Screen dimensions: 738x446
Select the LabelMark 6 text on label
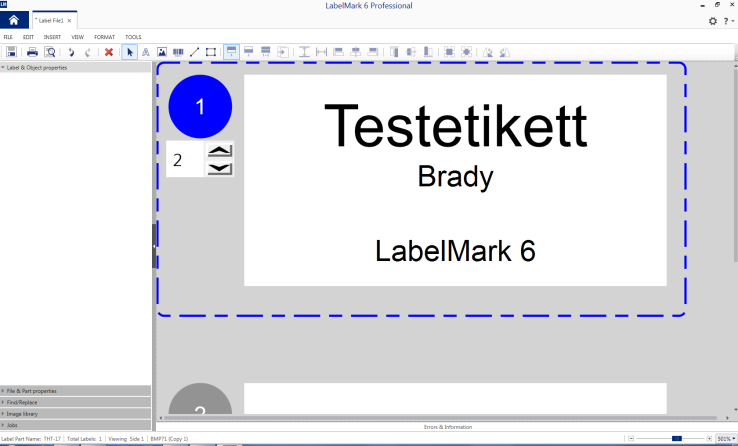(455, 251)
